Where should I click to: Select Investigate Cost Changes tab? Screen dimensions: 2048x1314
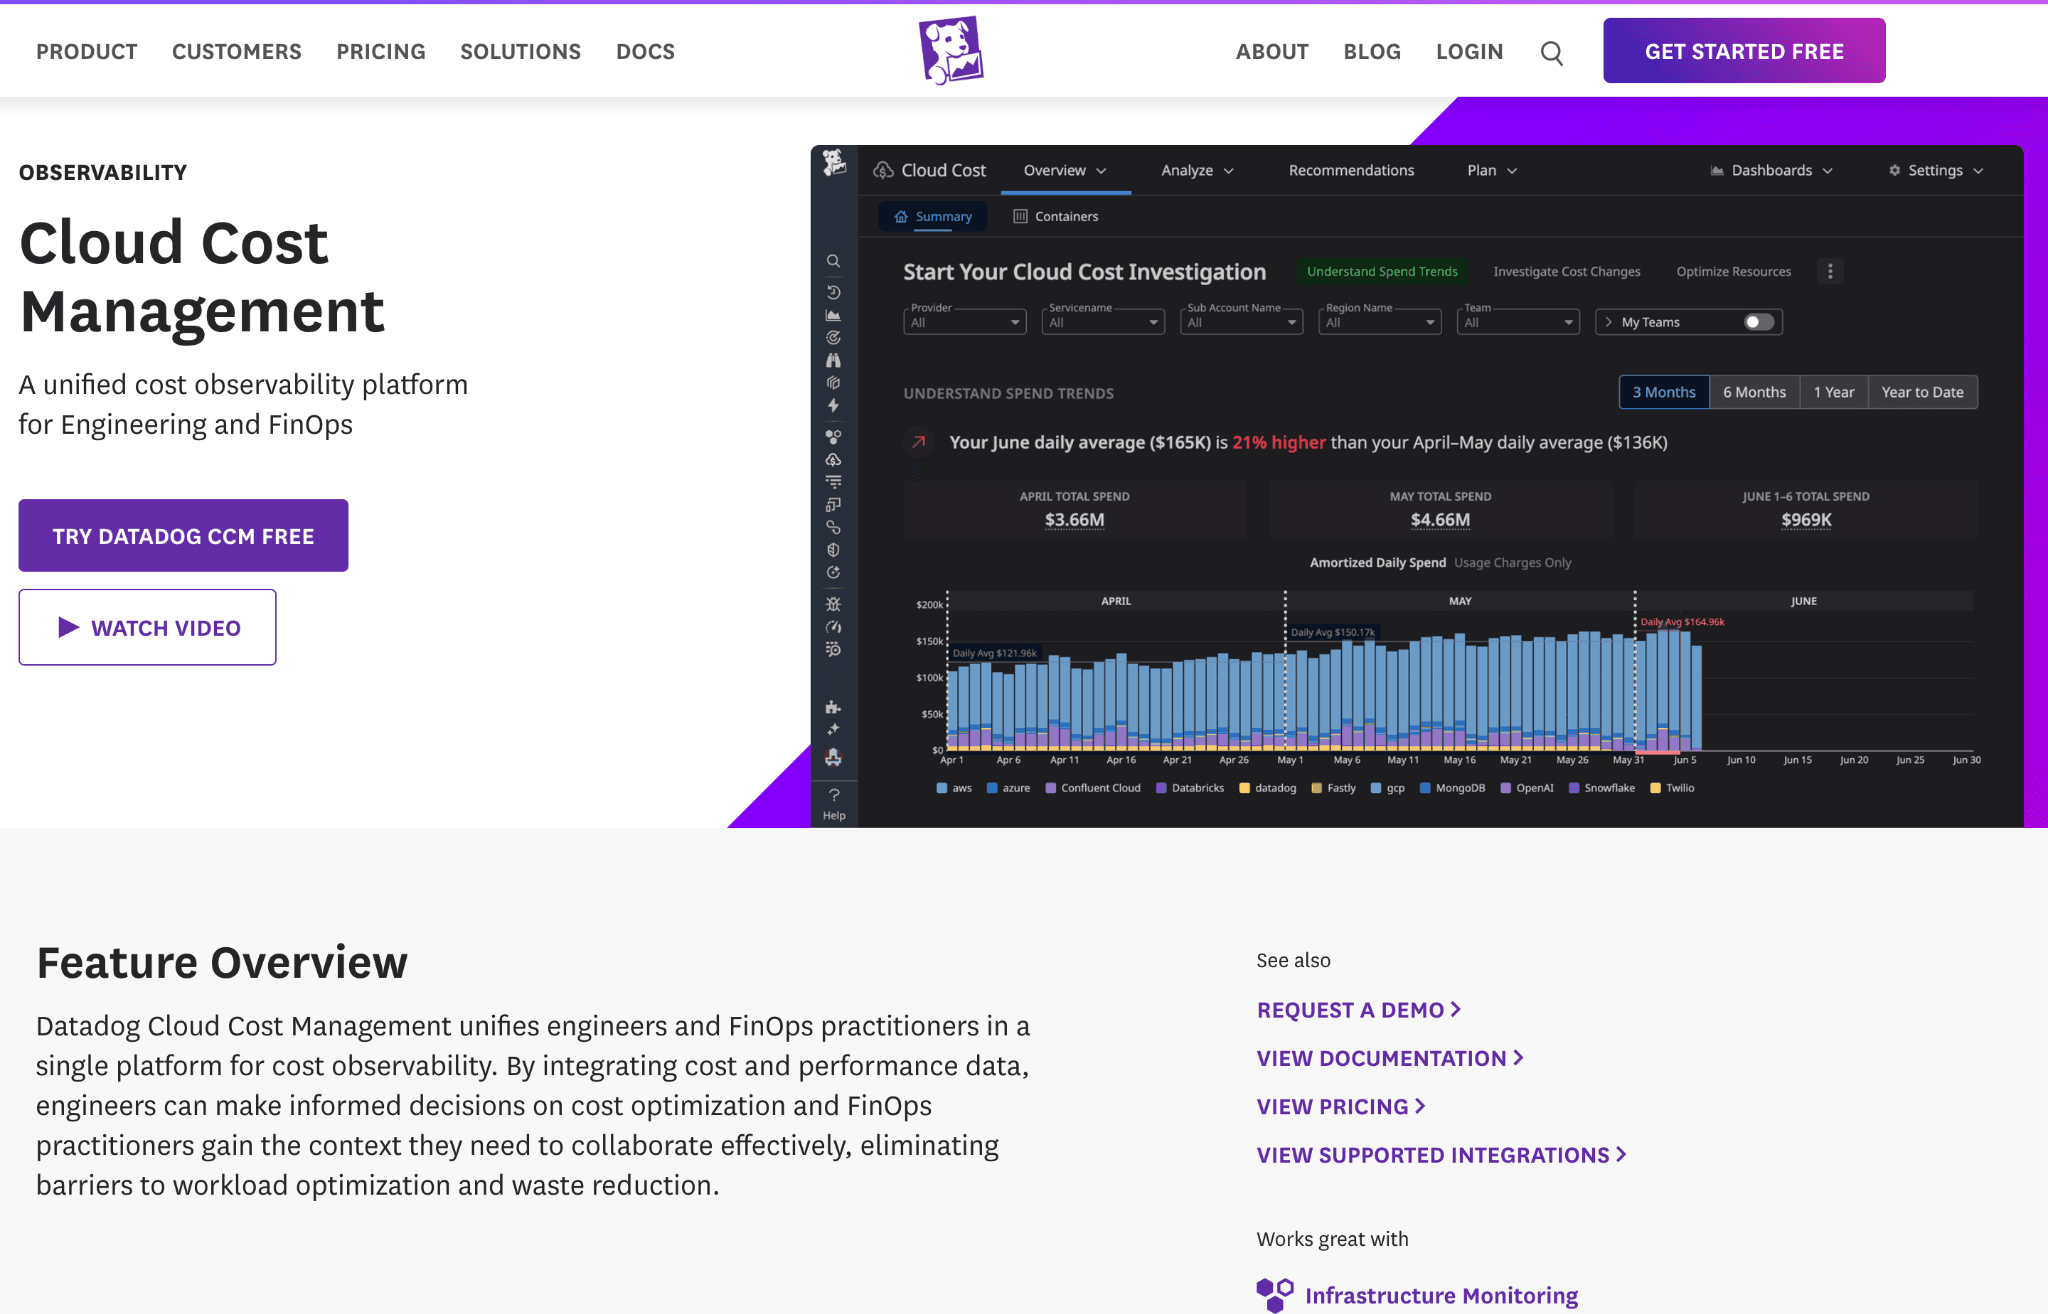(x=1567, y=271)
